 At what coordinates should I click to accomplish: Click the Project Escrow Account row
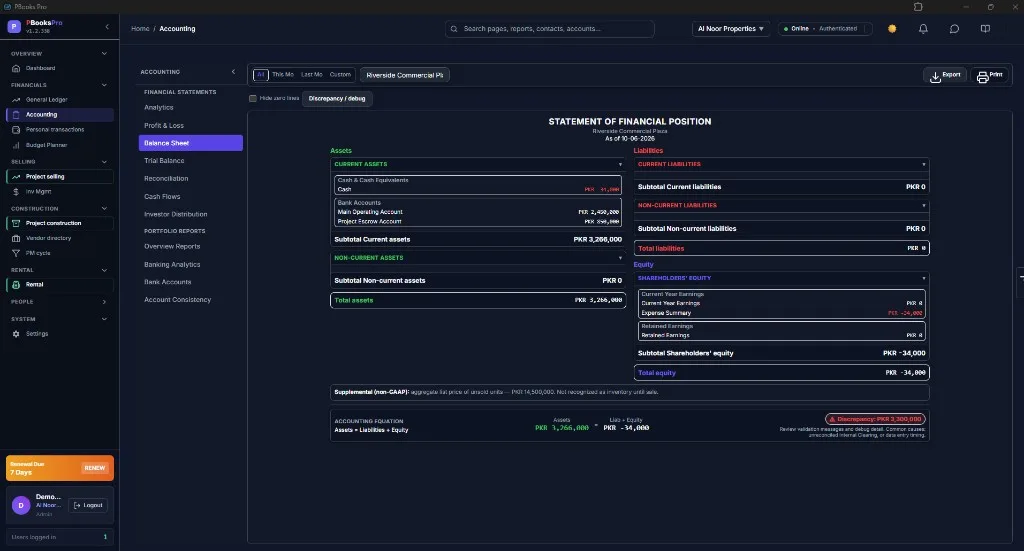478,222
